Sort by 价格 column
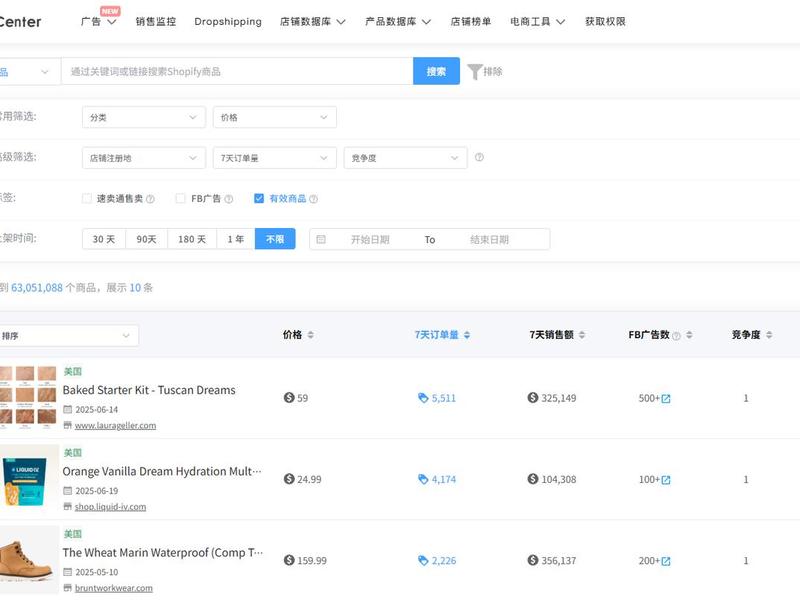 pos(298,335)
